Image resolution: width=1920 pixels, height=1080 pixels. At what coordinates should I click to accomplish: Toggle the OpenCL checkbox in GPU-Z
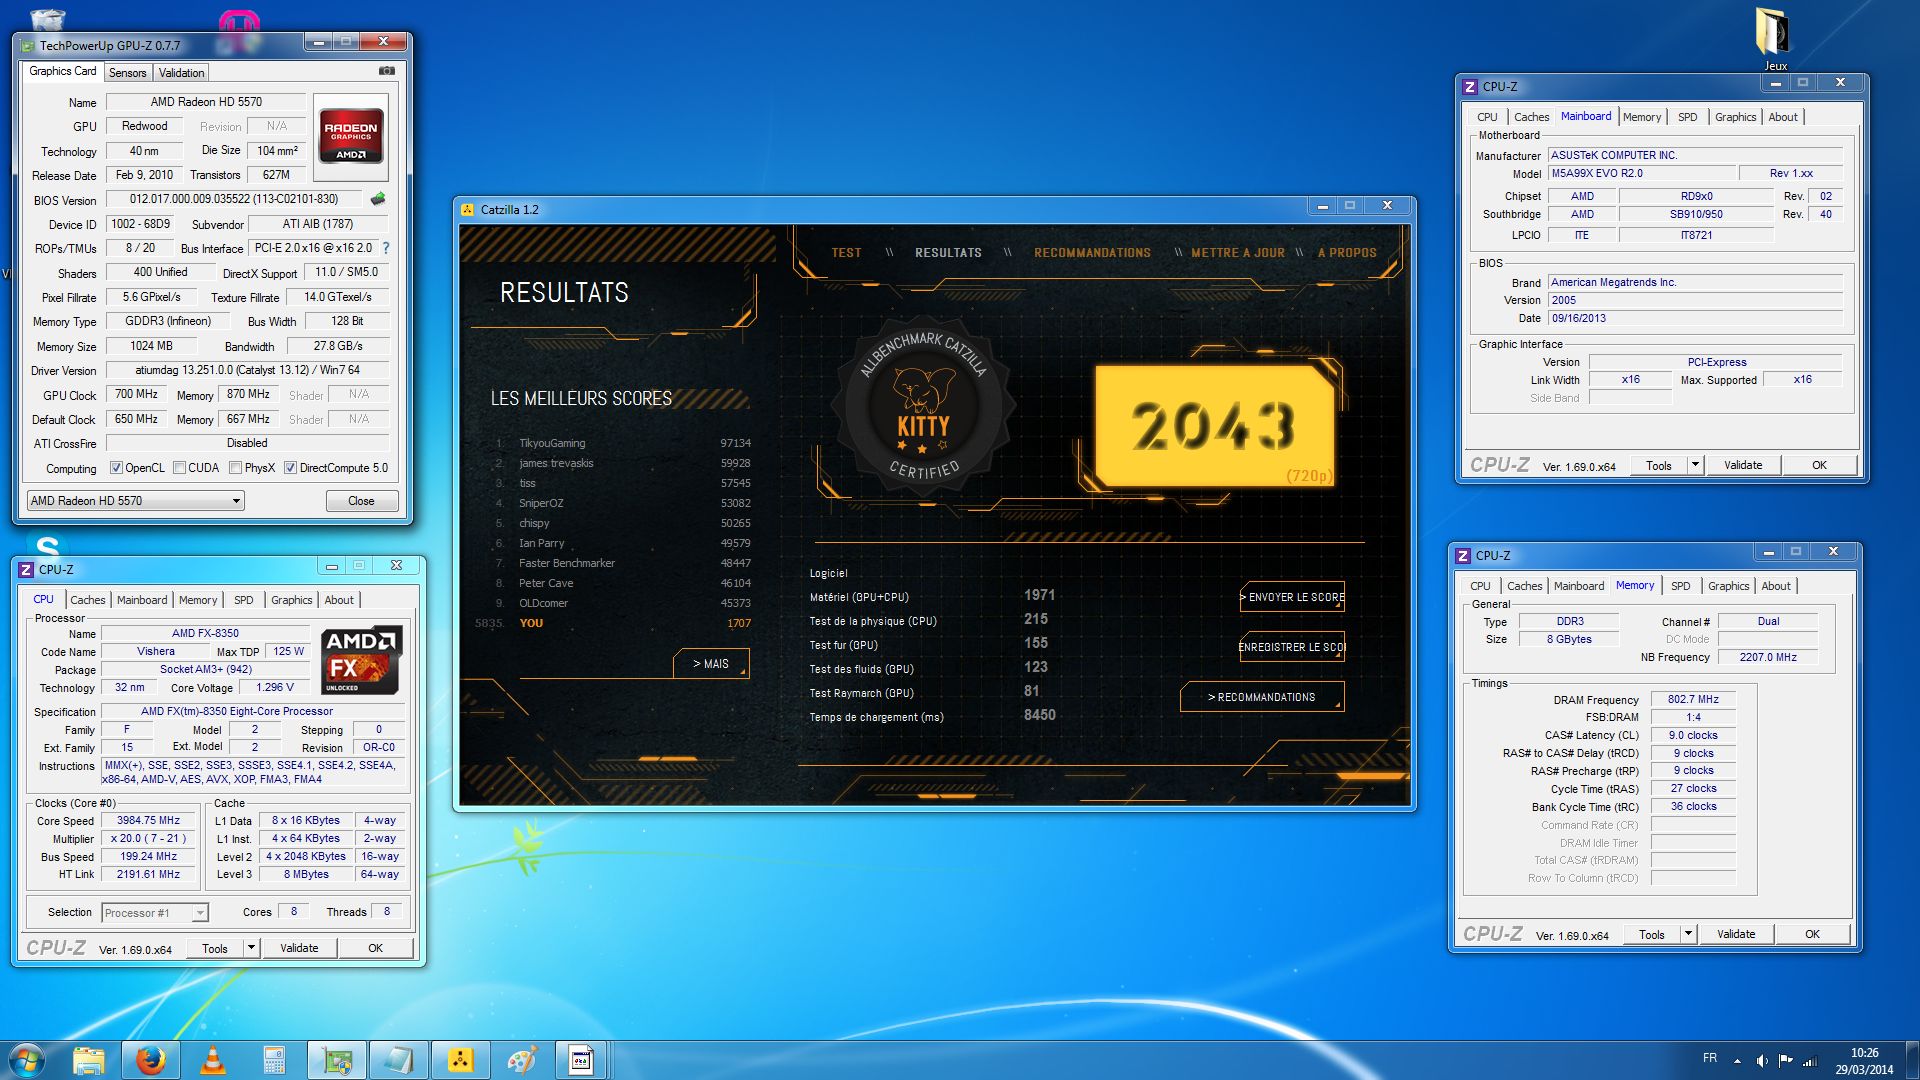click(x=117, y=468)
